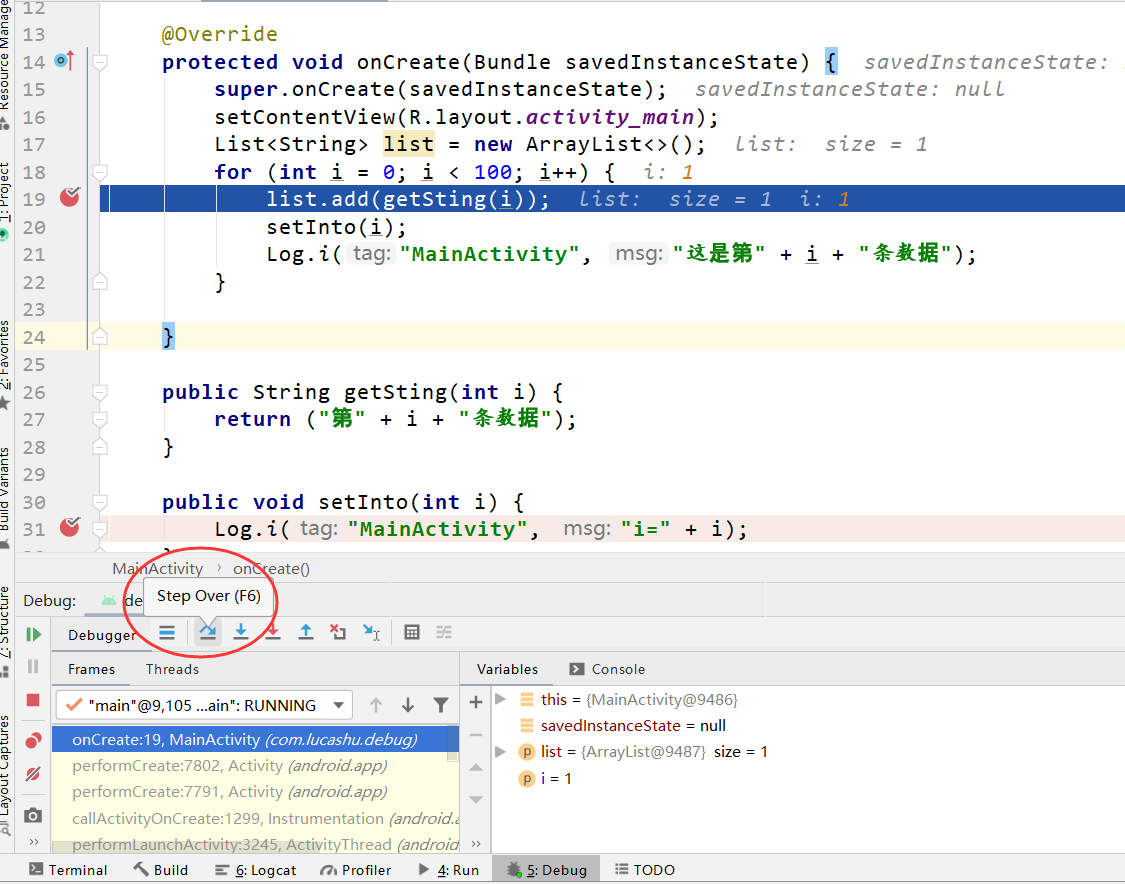Move watch down triangle icon

click(476, 799)
